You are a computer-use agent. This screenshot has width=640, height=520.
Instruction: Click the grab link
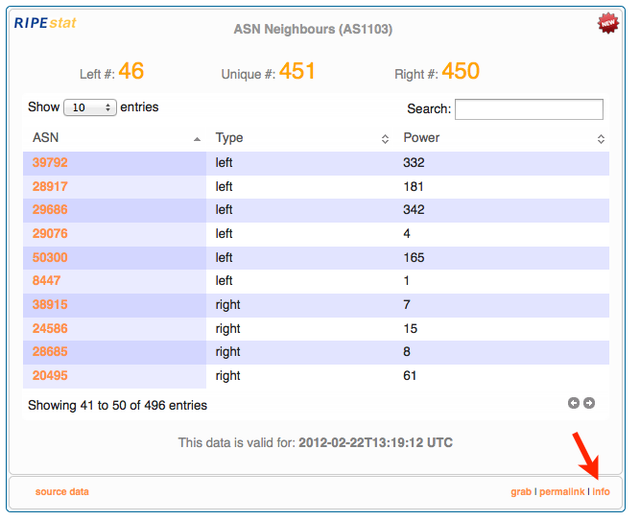point(521,492)
